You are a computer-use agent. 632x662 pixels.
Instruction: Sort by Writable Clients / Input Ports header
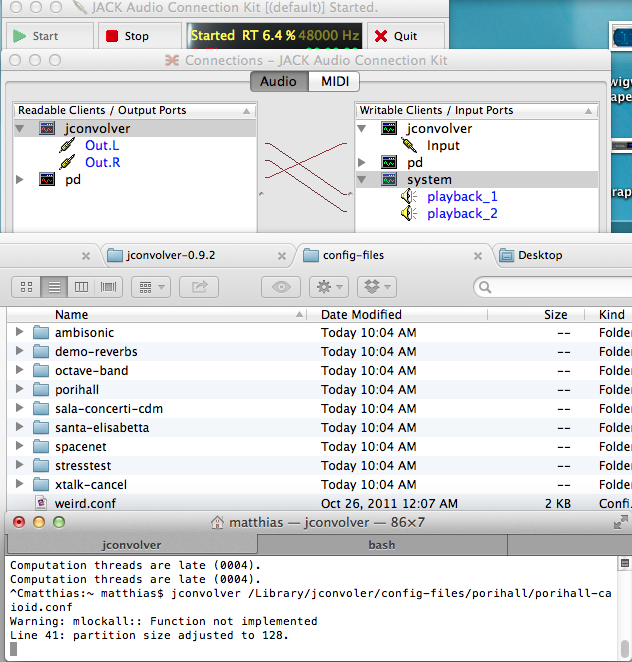(x=477, y=111)
